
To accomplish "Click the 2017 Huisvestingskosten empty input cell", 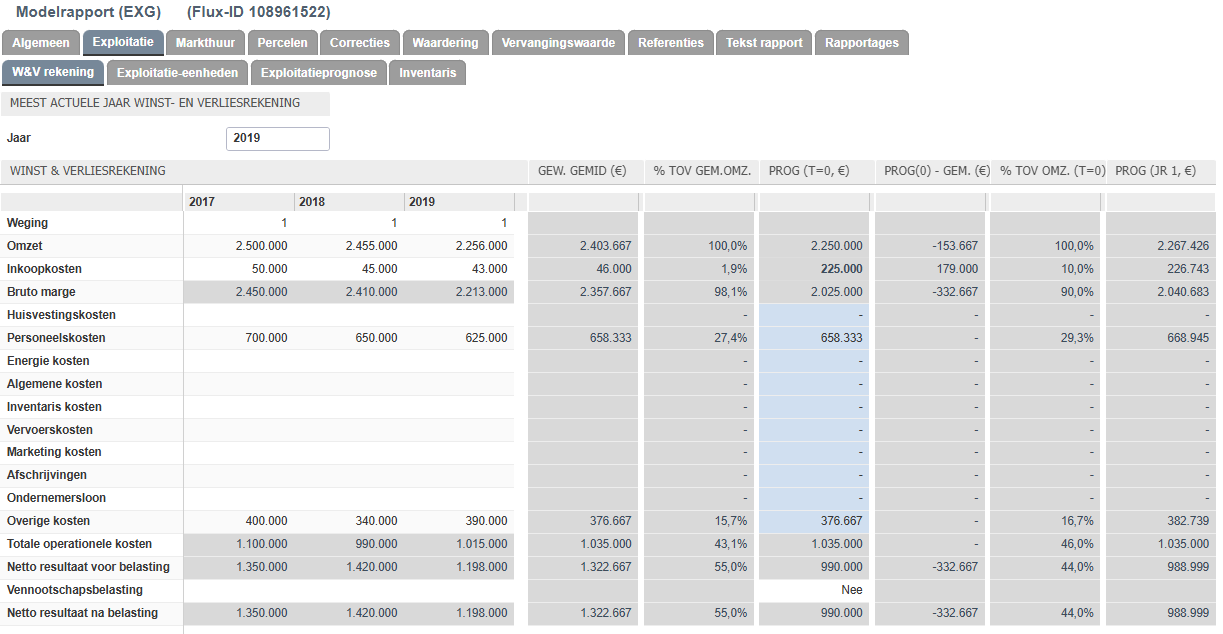I will coord(239,315).
